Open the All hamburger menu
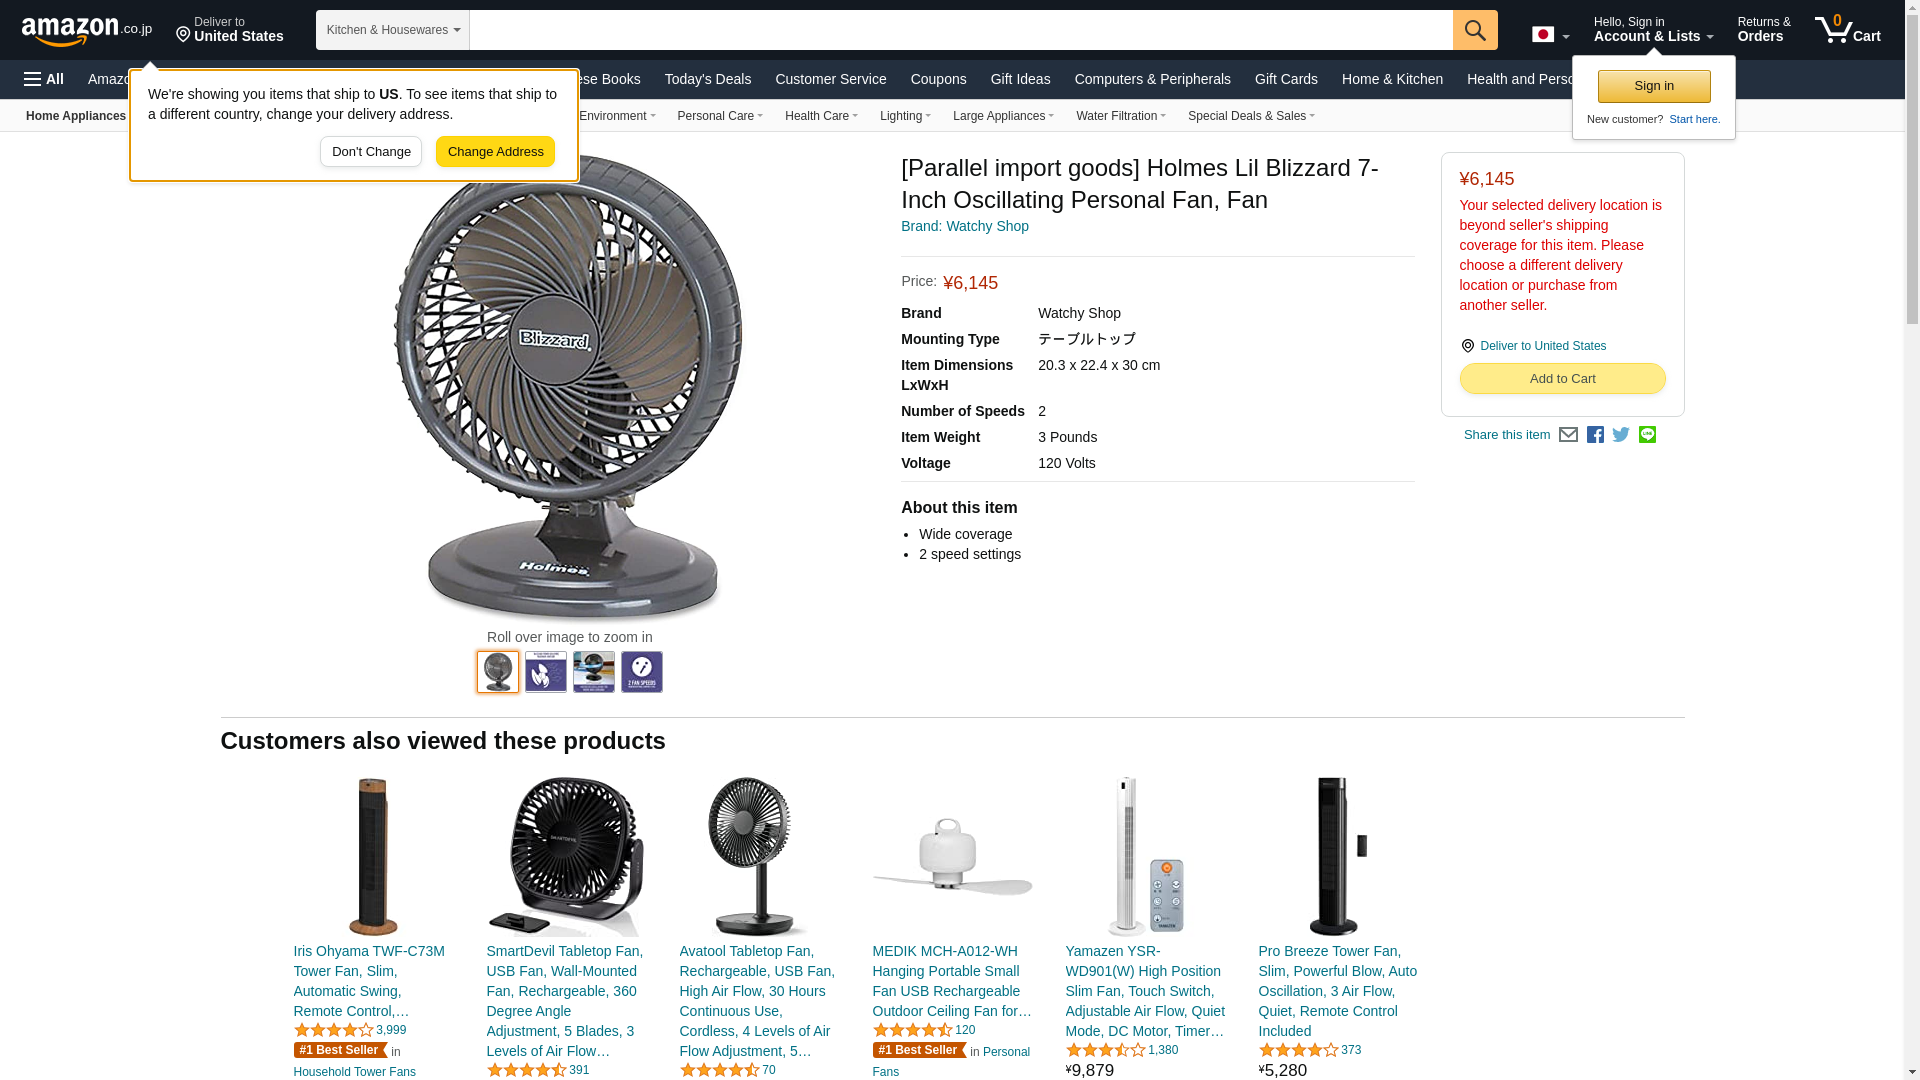1920x1080 pixels. point(44,79)
